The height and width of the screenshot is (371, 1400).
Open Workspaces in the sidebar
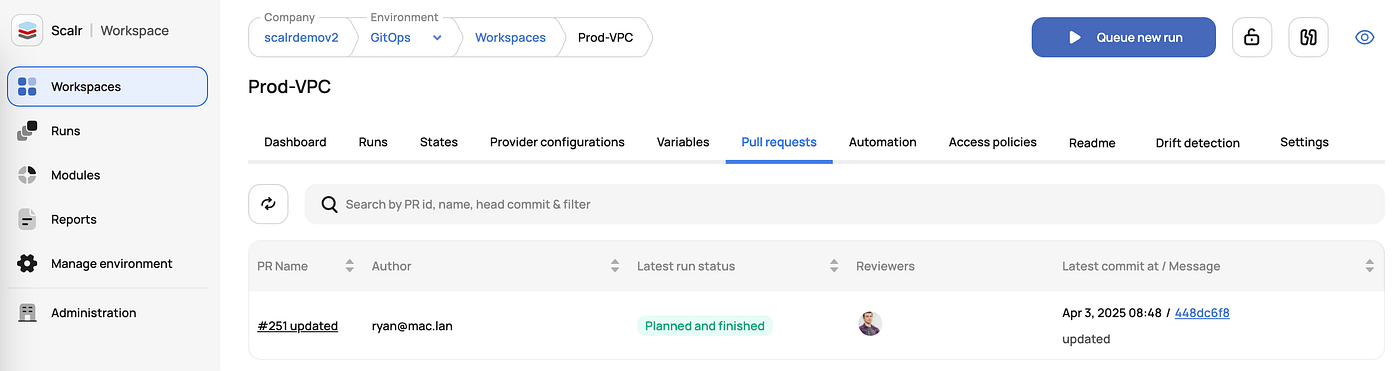pyautogui.click(x=107, y=87)
